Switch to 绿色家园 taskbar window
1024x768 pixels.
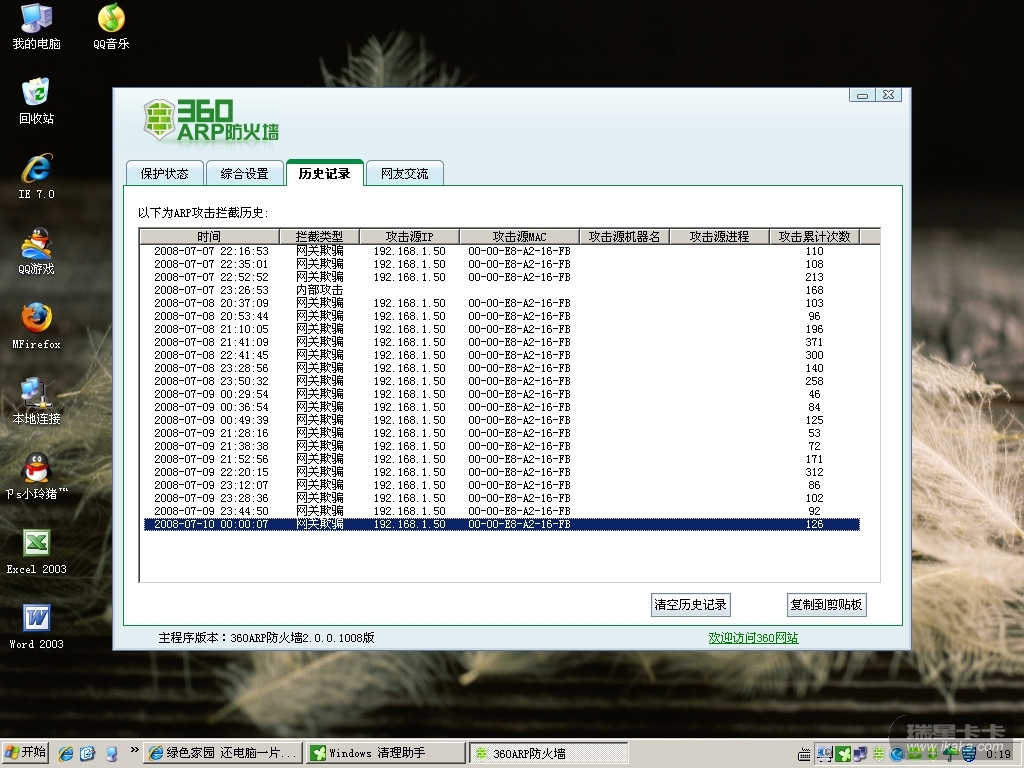coord(223,753)
